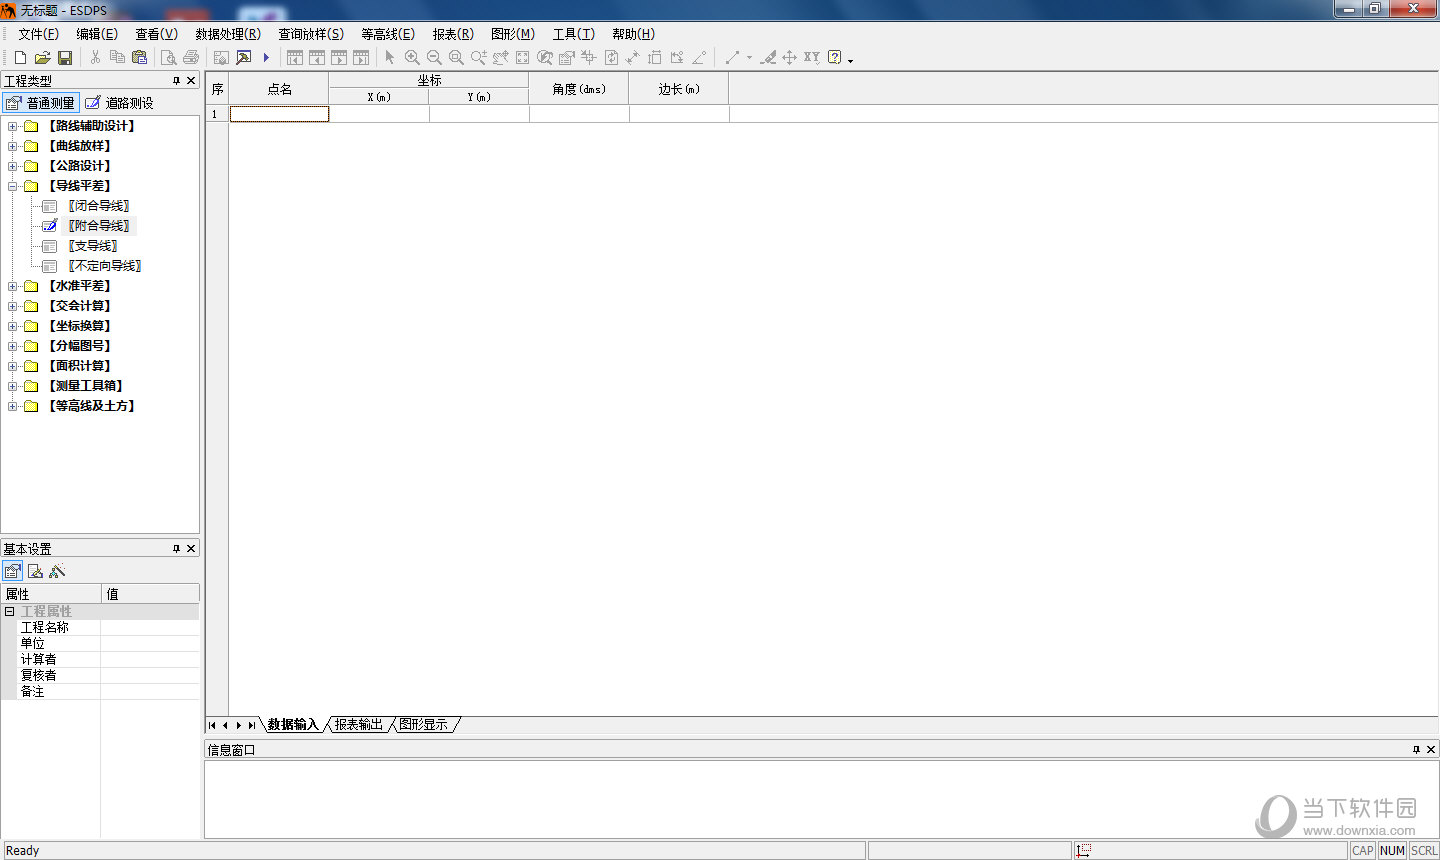Image resolution: width=1440 pixels, height=860 pixels.
Task: Click the 点名 cell in row 1
Action: (x=279, y=114)
